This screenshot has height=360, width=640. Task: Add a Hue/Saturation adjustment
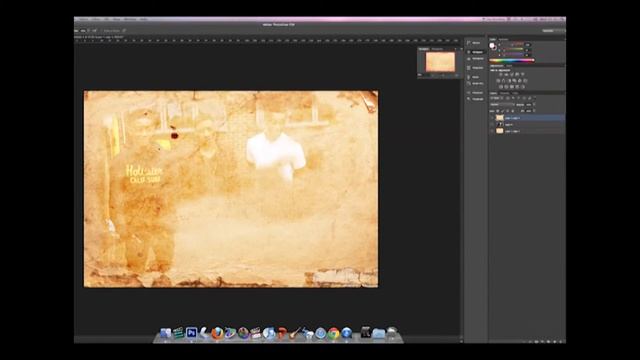(498, 81)
